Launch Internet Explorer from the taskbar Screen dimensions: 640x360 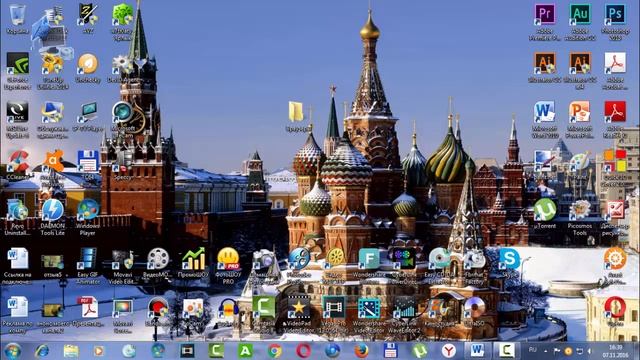[42, 351]
